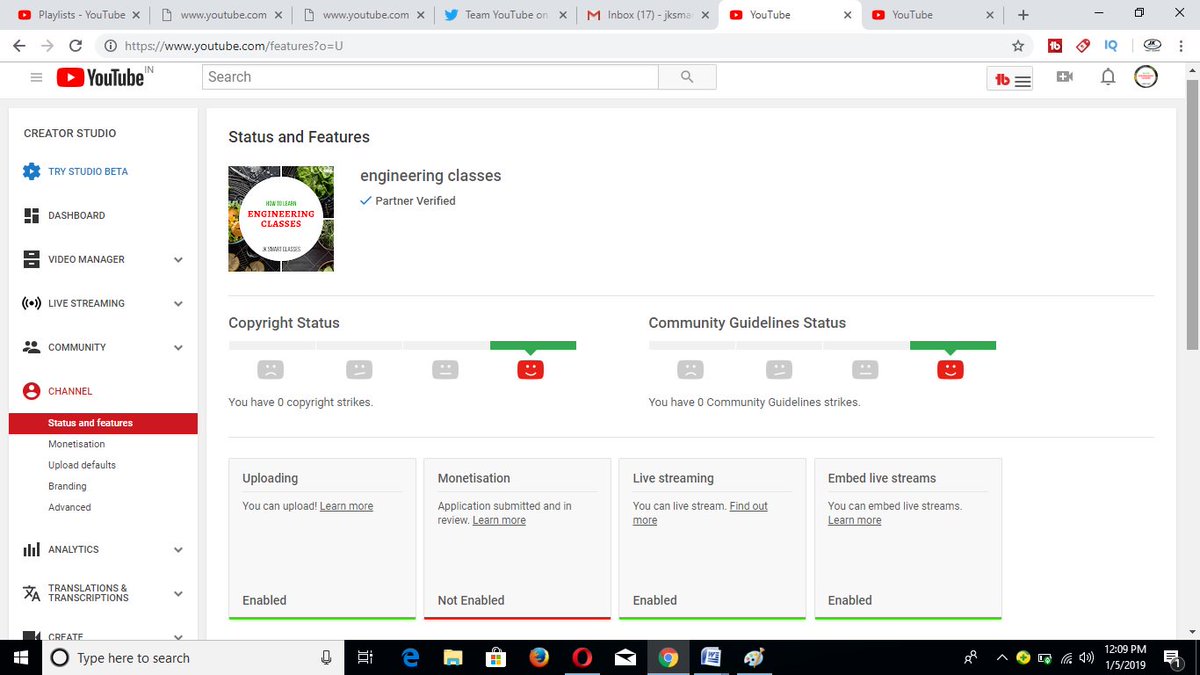
Task: Click the first grey sad face under Copyright Status
Action: point(270,370)
